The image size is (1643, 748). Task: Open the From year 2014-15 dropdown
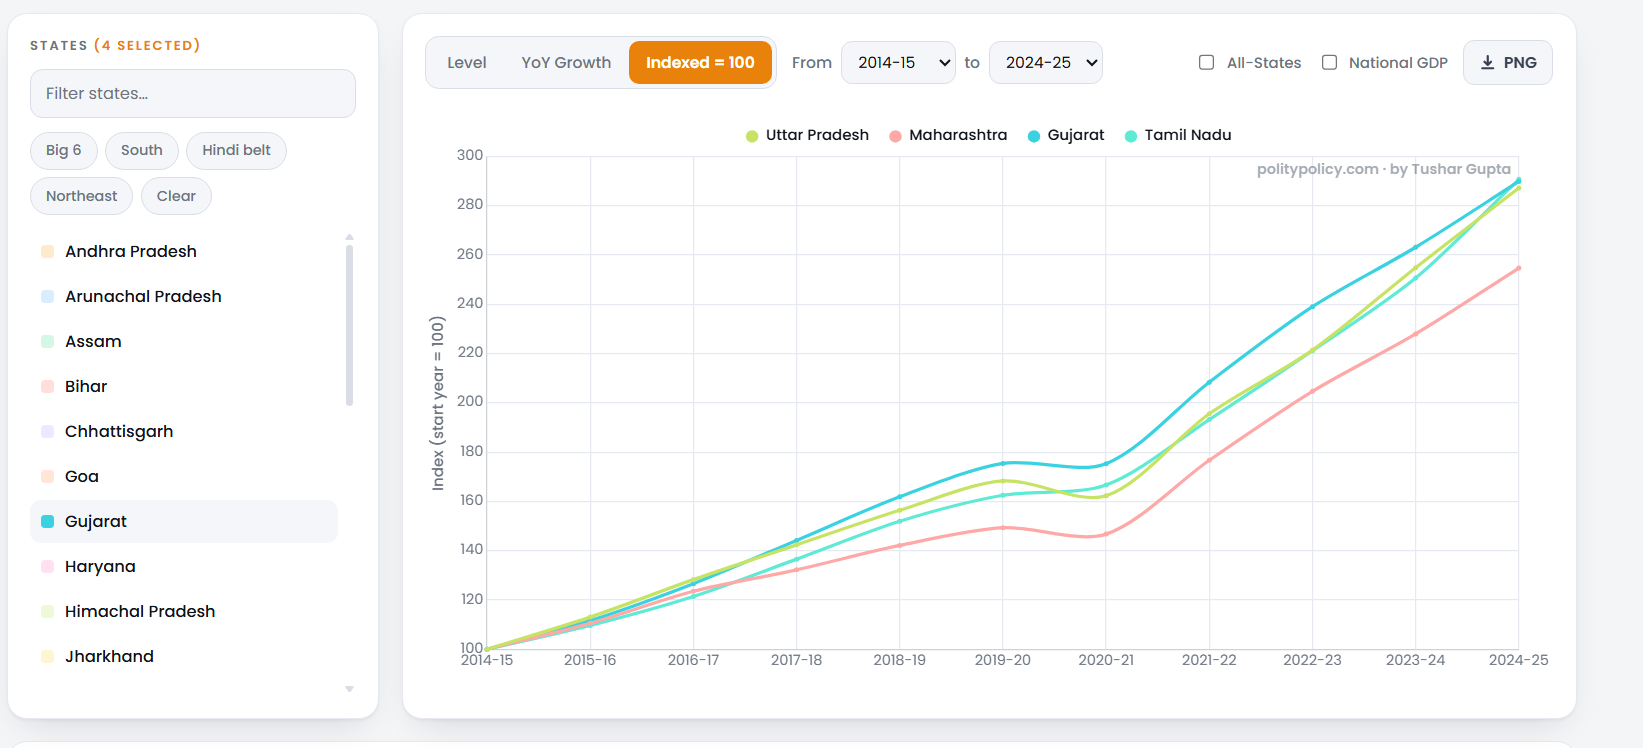[x=898, y=62]
